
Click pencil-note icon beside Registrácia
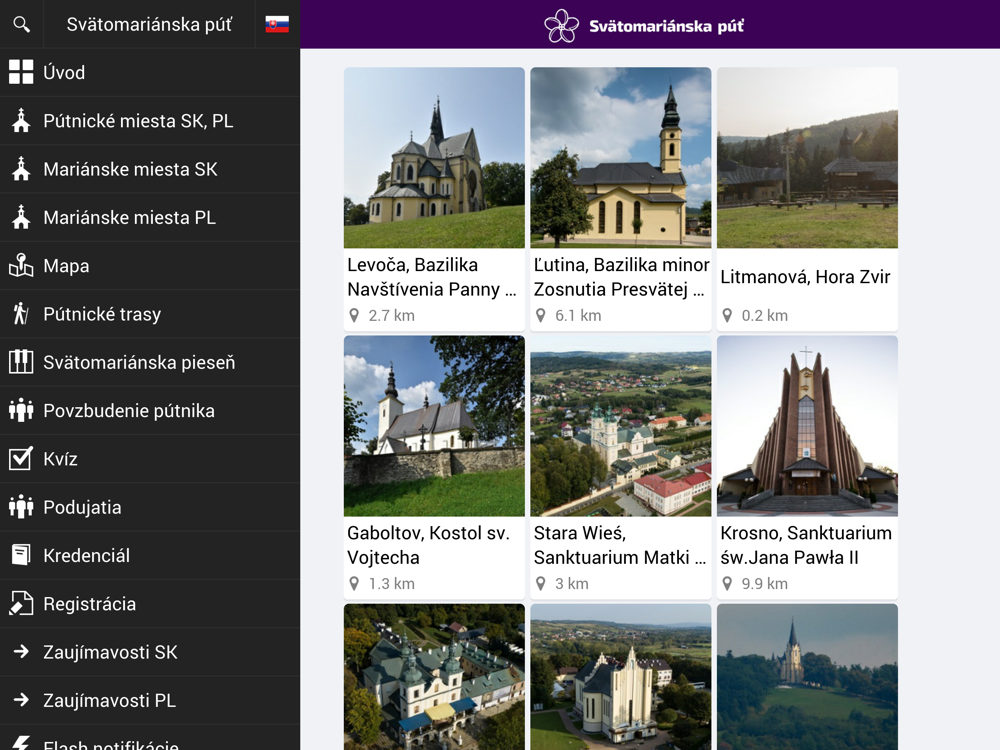(21, 603)
